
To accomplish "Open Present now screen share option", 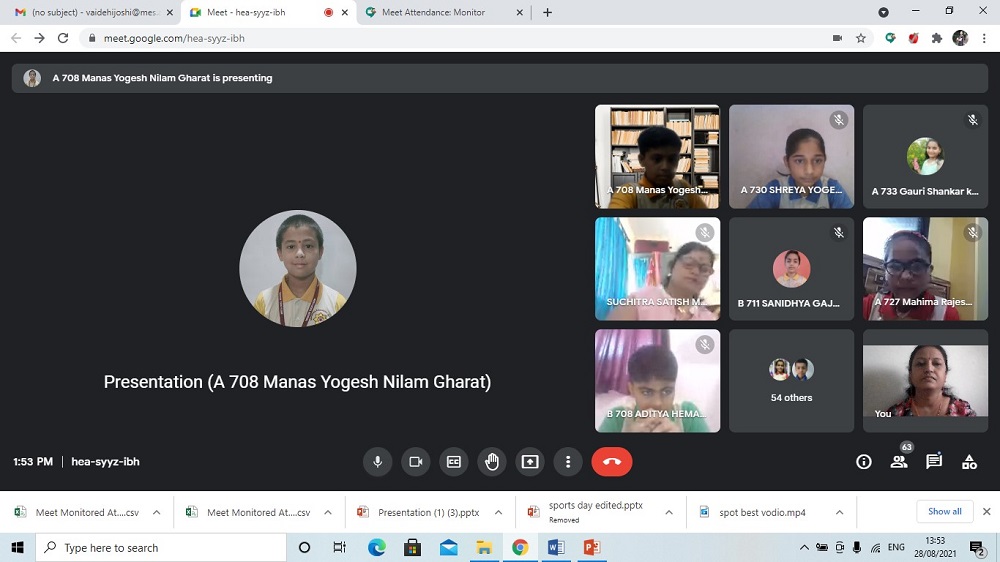I will [x=530, y=462].
